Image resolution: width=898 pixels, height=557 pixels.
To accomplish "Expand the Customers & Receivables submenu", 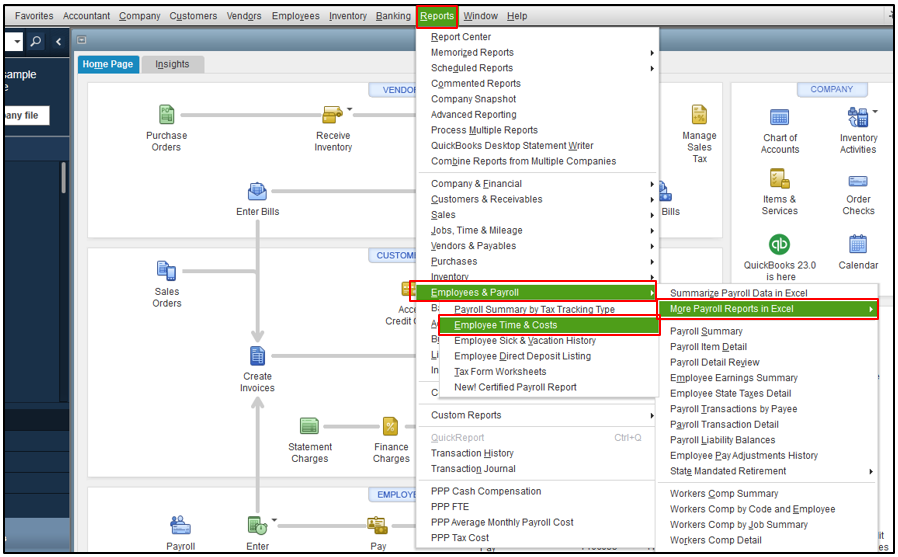I will click(x=652, y=199).
